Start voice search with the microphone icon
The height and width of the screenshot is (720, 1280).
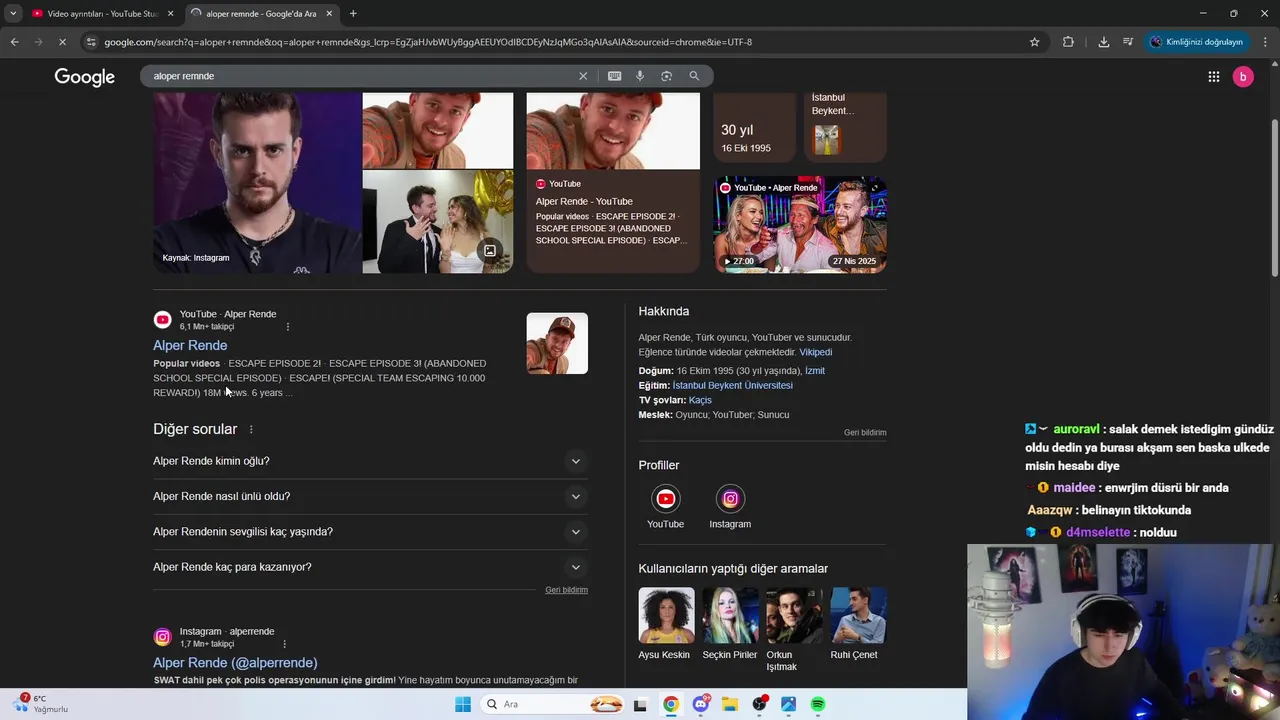pos(640,76)
